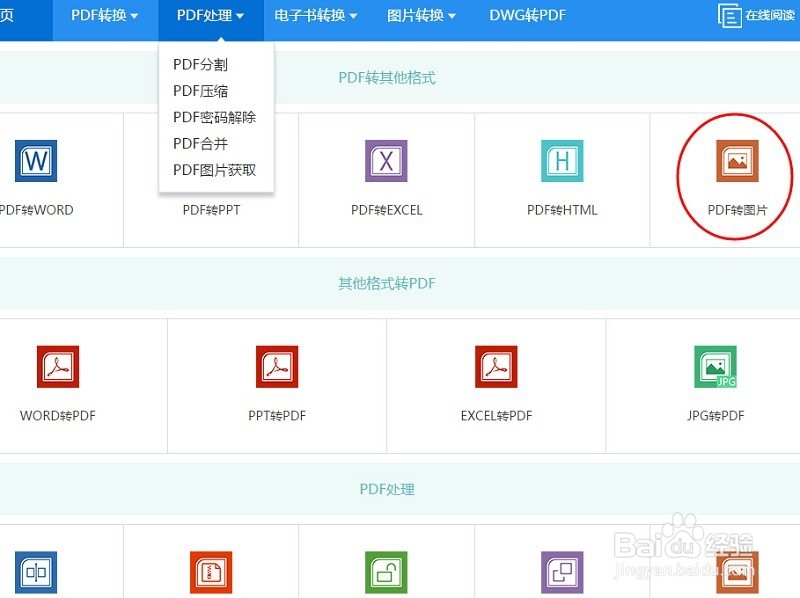Select PDF压缩 from the dropdown list
Image resolution: width=800 pixels, height=598 pixels.
click(201, 91)
